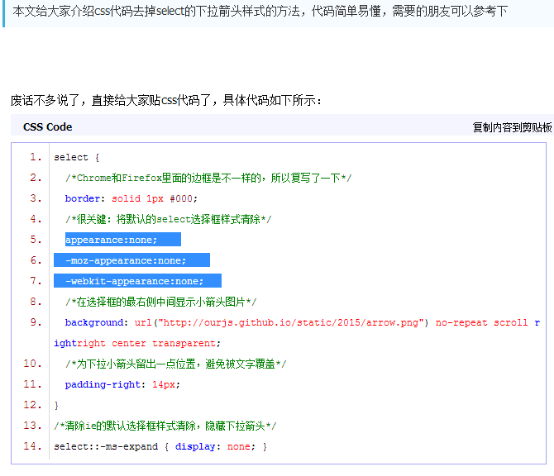Viewport: 554px width, 476px height.
Task: Click the comment about Chrome和Firefox borders
Action: pos(208,178)
